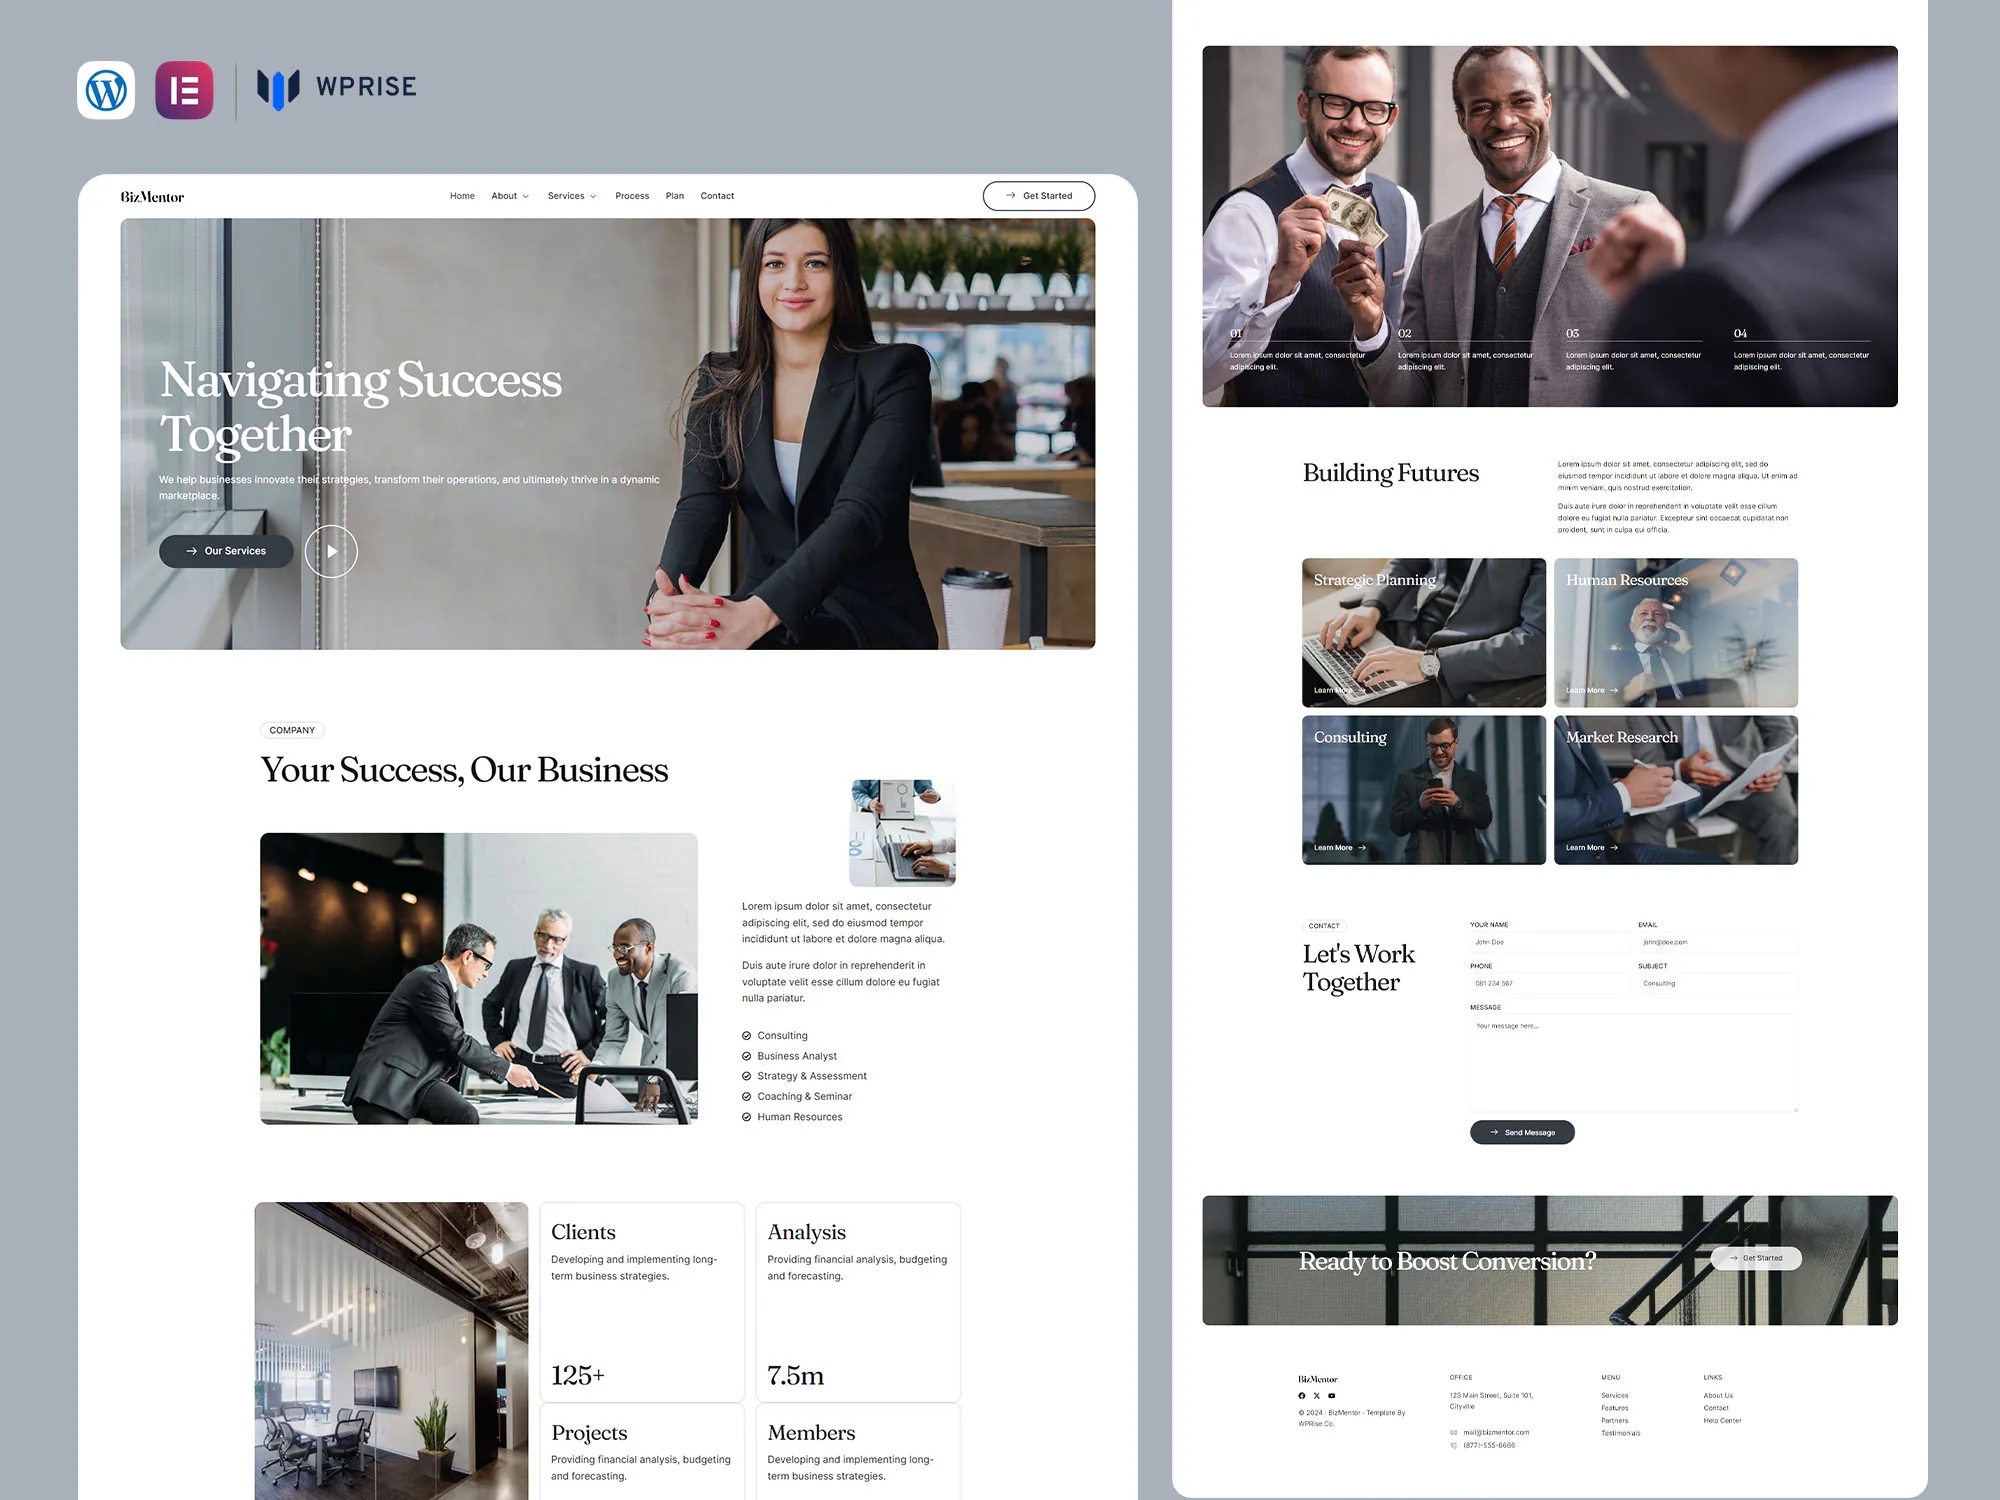Click the Facebook icon in the footer

pyautogui.click(x=1302, y=1396)
